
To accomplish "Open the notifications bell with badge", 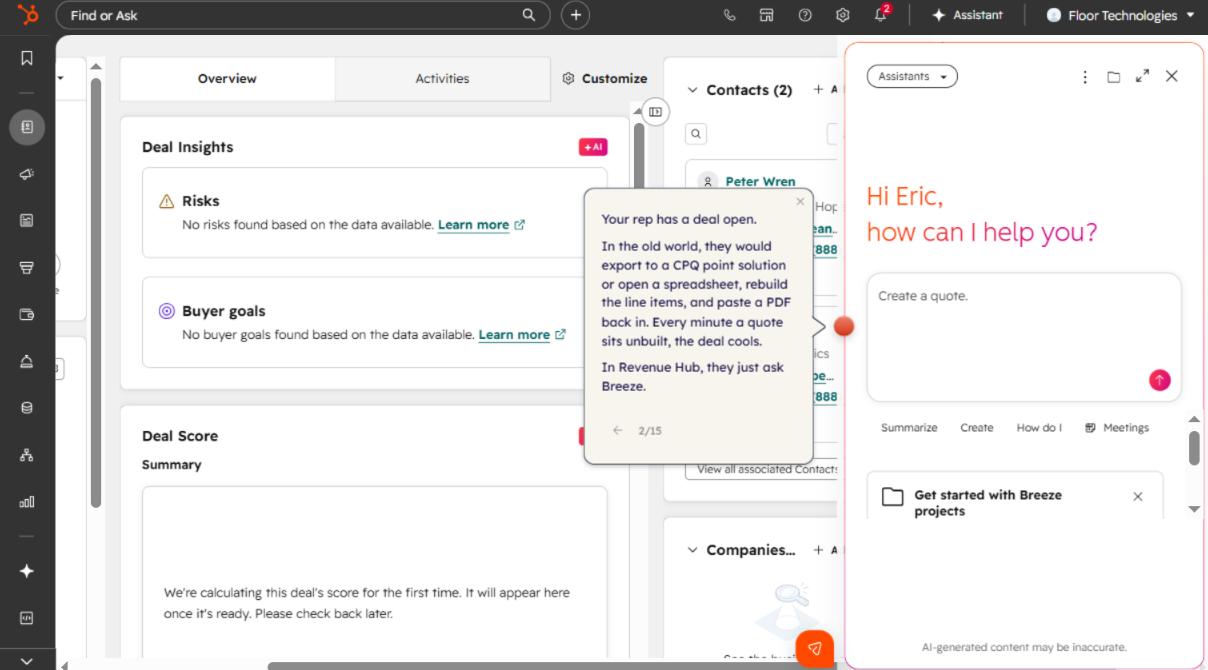I will [x=881, y=14].
